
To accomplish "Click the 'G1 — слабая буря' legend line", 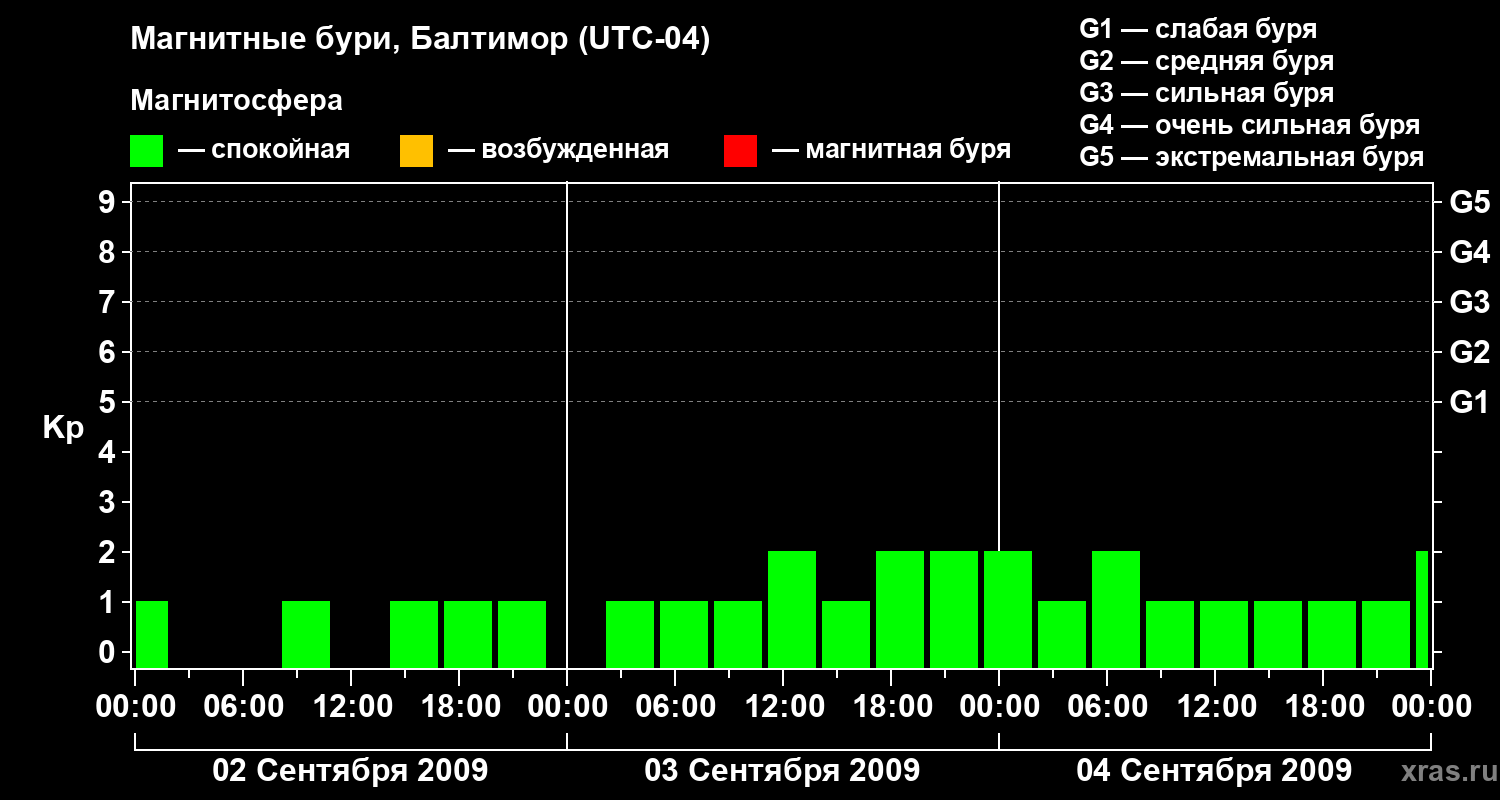I will tap(1198, 29).
